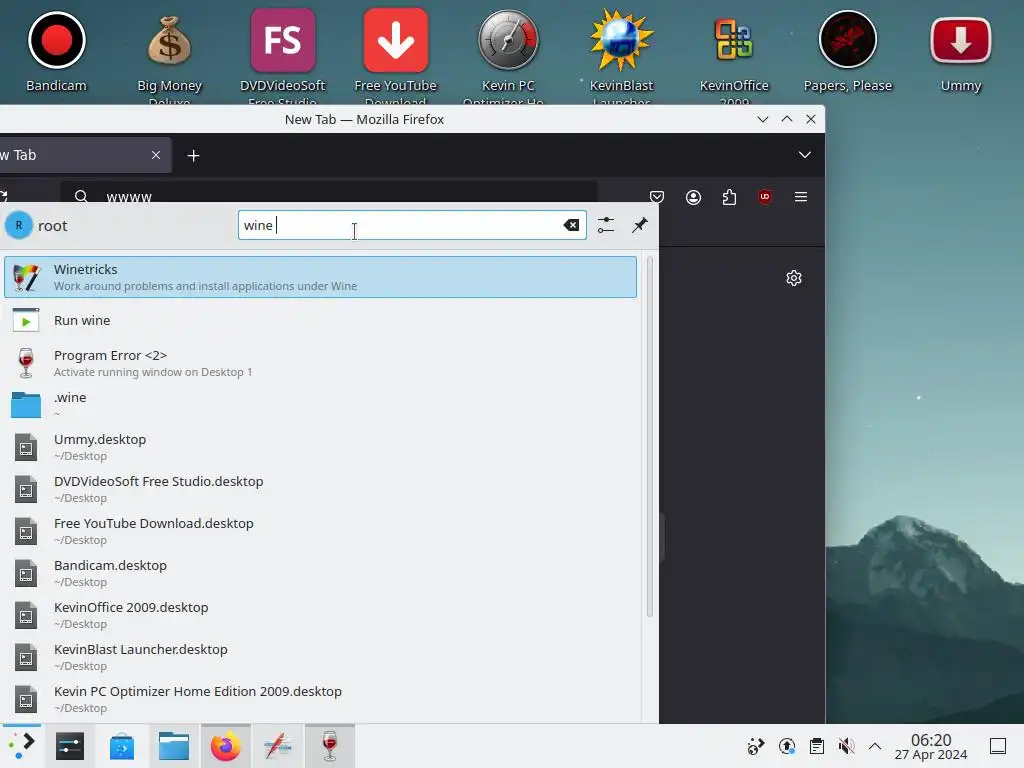Viewport: 1024px width, 768px height.
Task: Open Kevin PC Optimizer Home Edition 2009.desktop result
Action: pos(320,699)
